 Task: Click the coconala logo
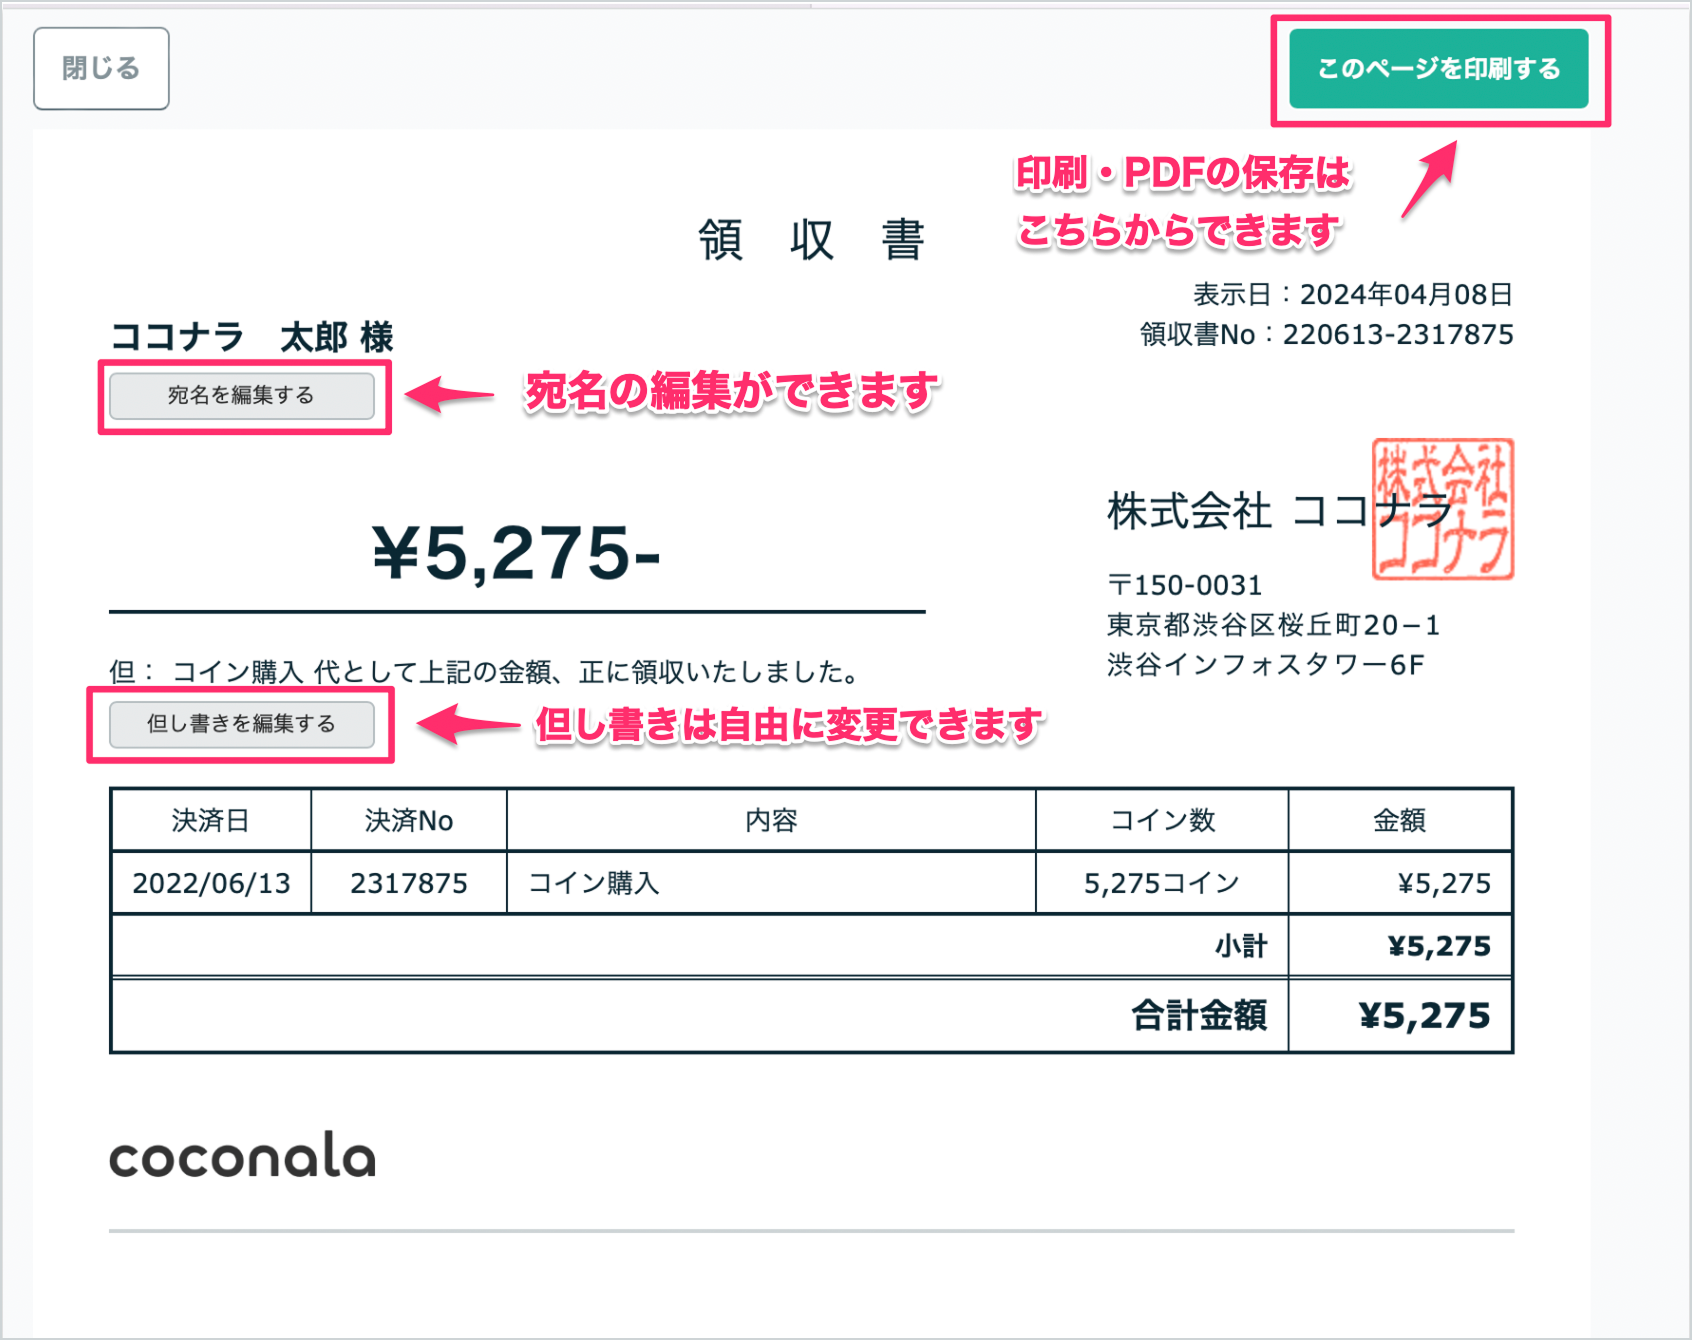pyautogui.click(x=243, y=1155)
